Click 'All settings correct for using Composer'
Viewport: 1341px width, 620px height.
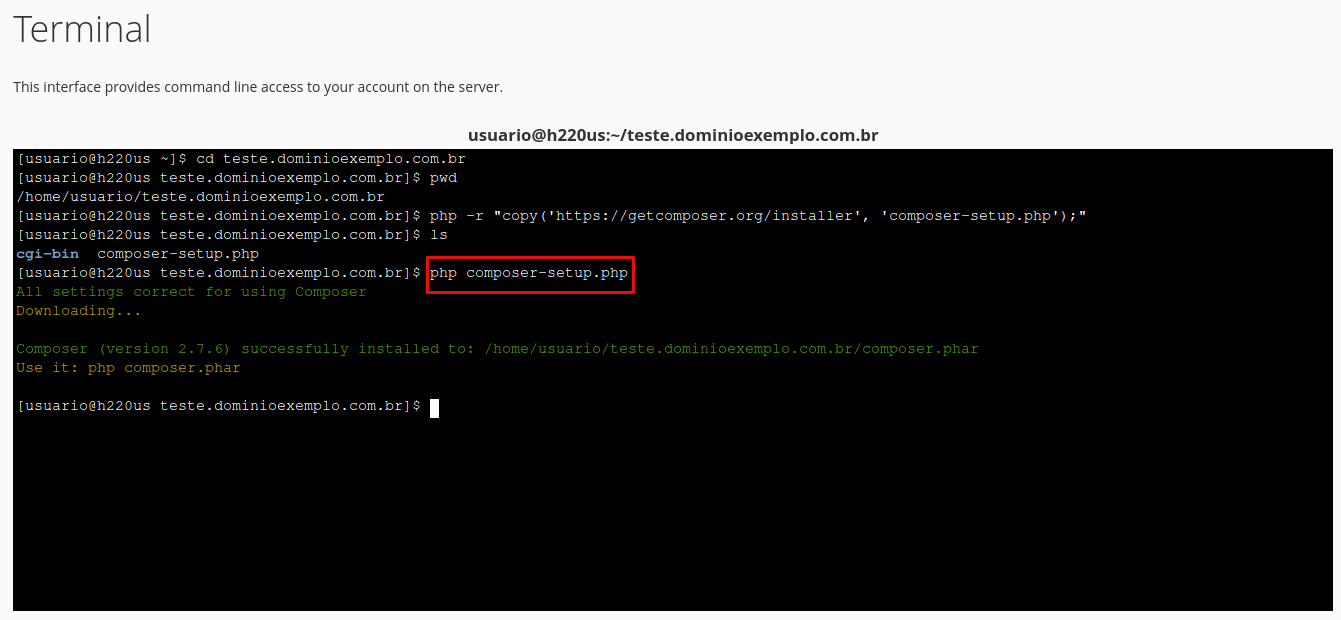191,292
